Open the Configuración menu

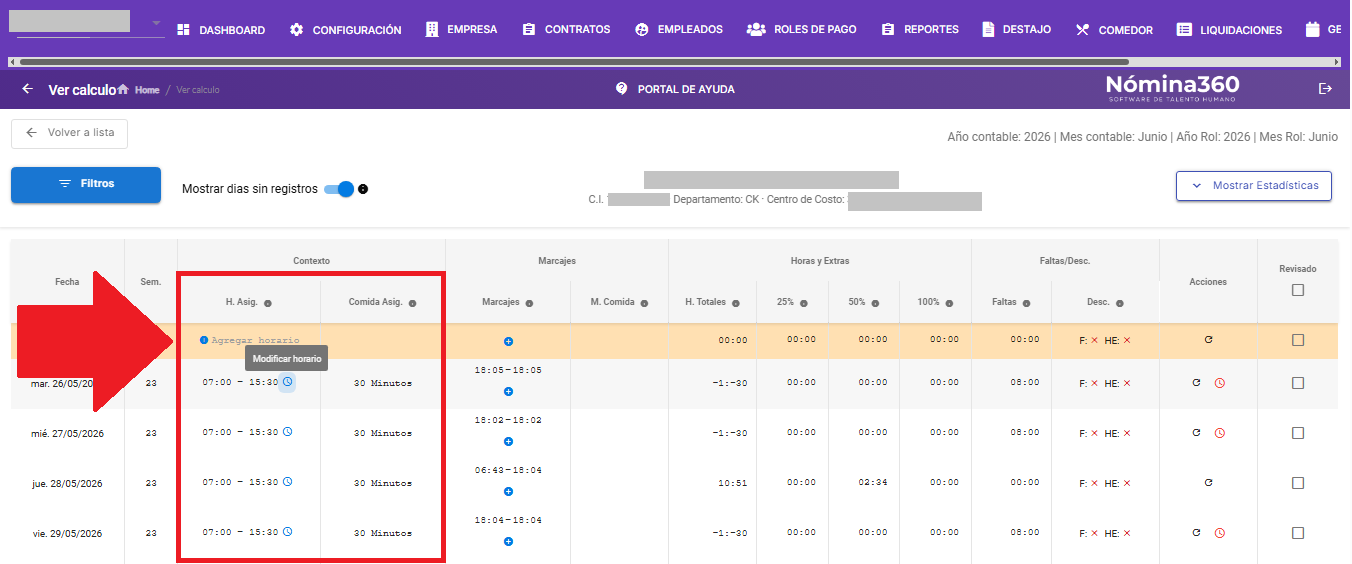point(345,30)
